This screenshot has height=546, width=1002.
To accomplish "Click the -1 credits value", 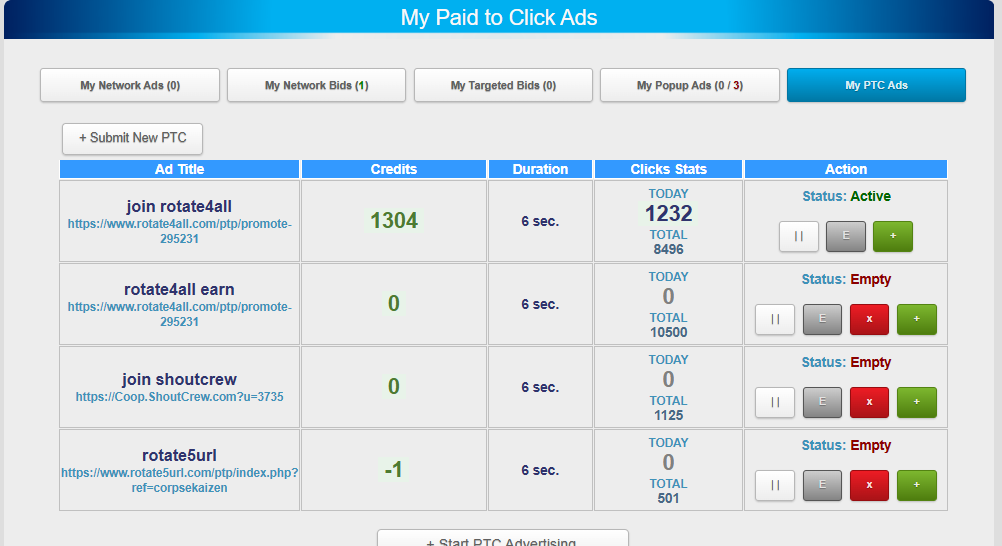I will point(394,470).
